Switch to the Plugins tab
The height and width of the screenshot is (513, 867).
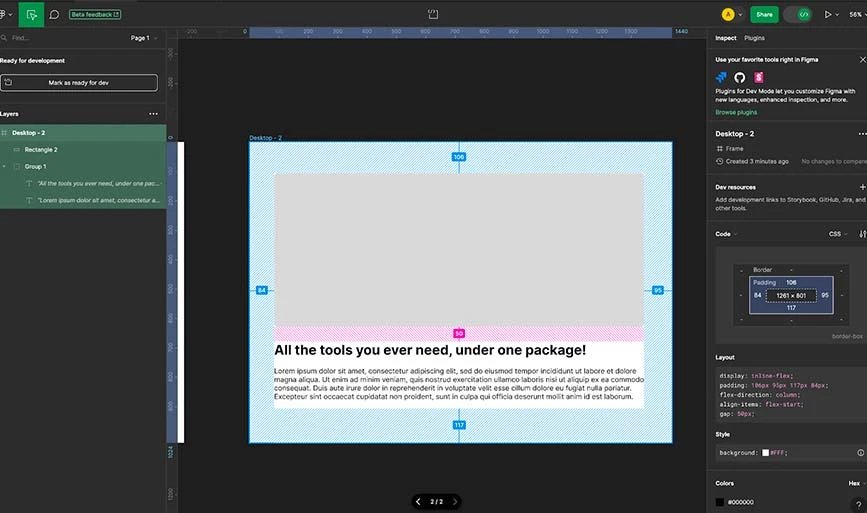point(754,38)
